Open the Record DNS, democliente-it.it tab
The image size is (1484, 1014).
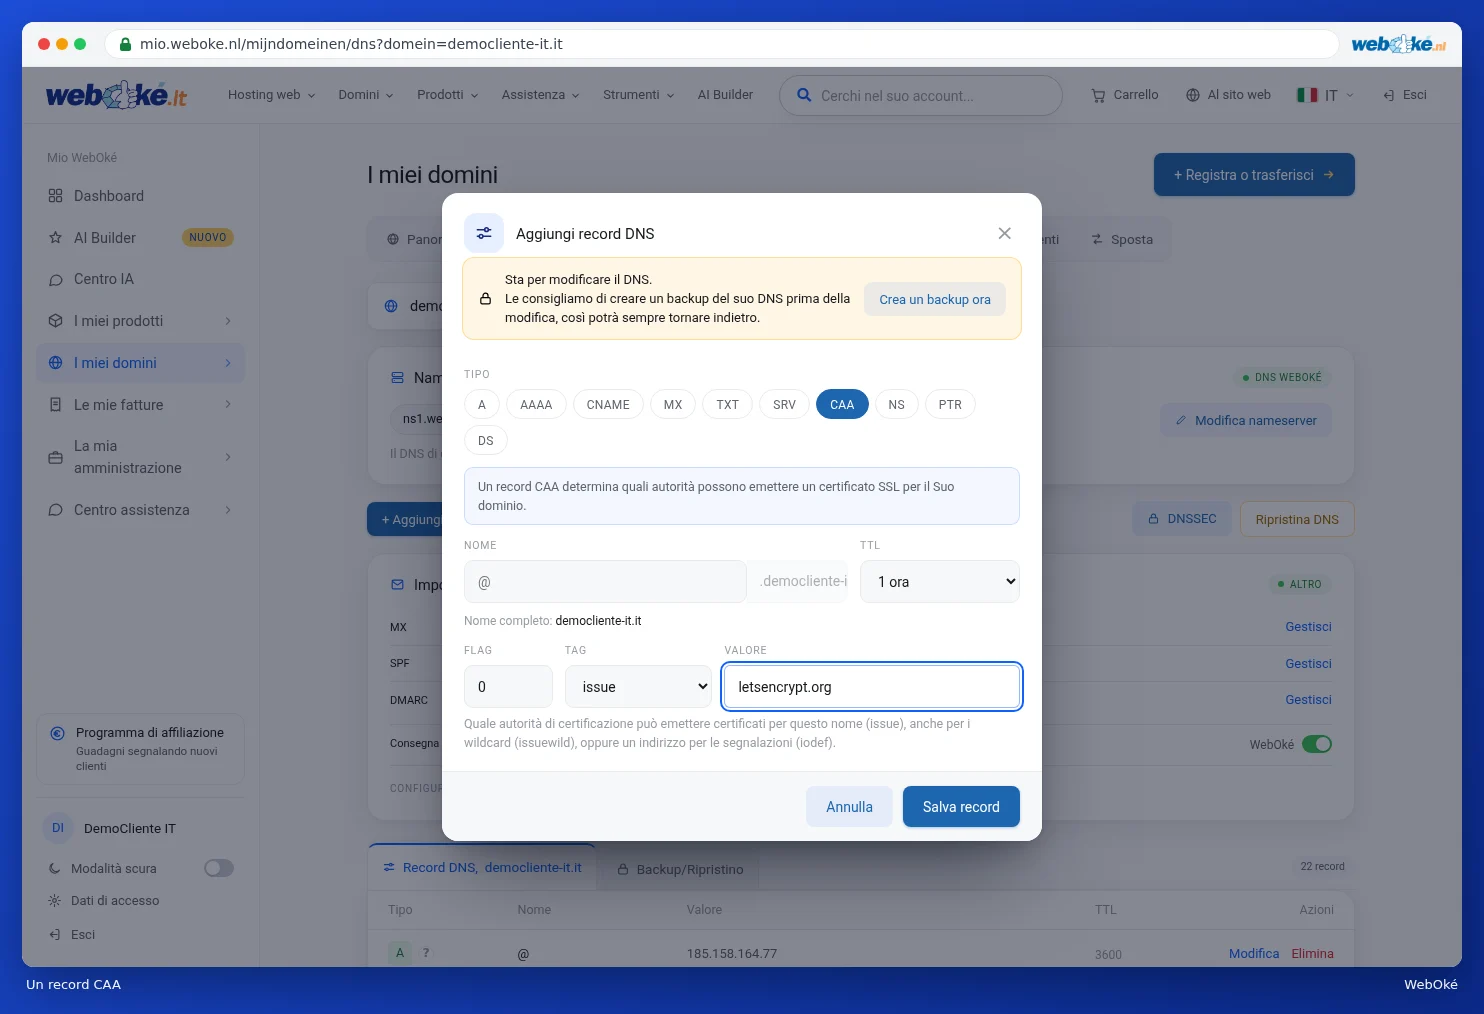pos(482,867)
